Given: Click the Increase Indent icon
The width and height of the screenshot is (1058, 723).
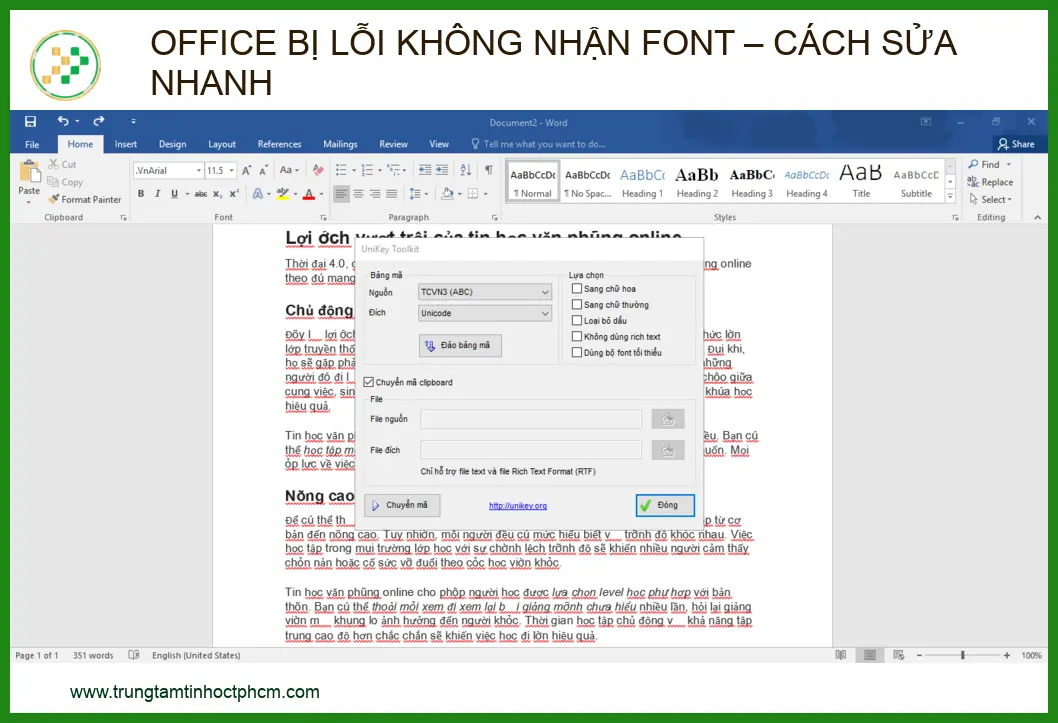Looking at the screenshot, I should (x=443, y=170).
